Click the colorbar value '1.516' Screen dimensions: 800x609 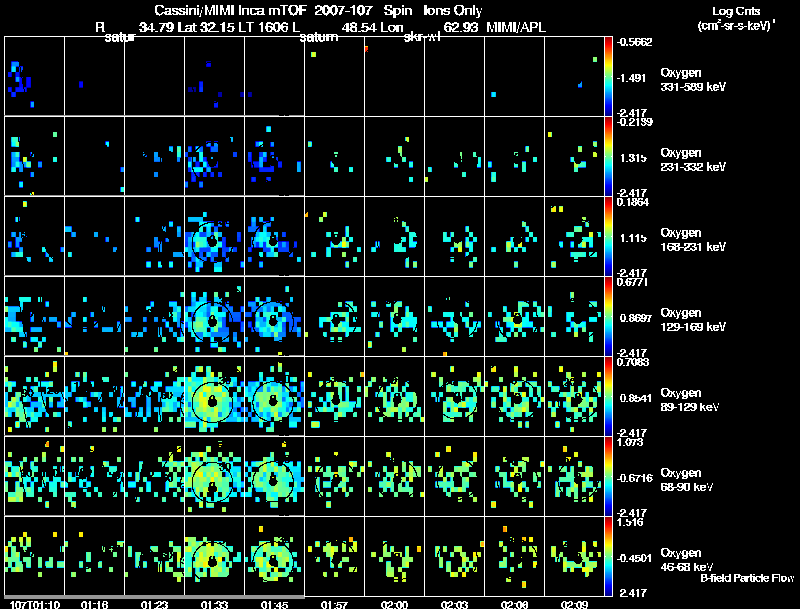tap(630, 522)
